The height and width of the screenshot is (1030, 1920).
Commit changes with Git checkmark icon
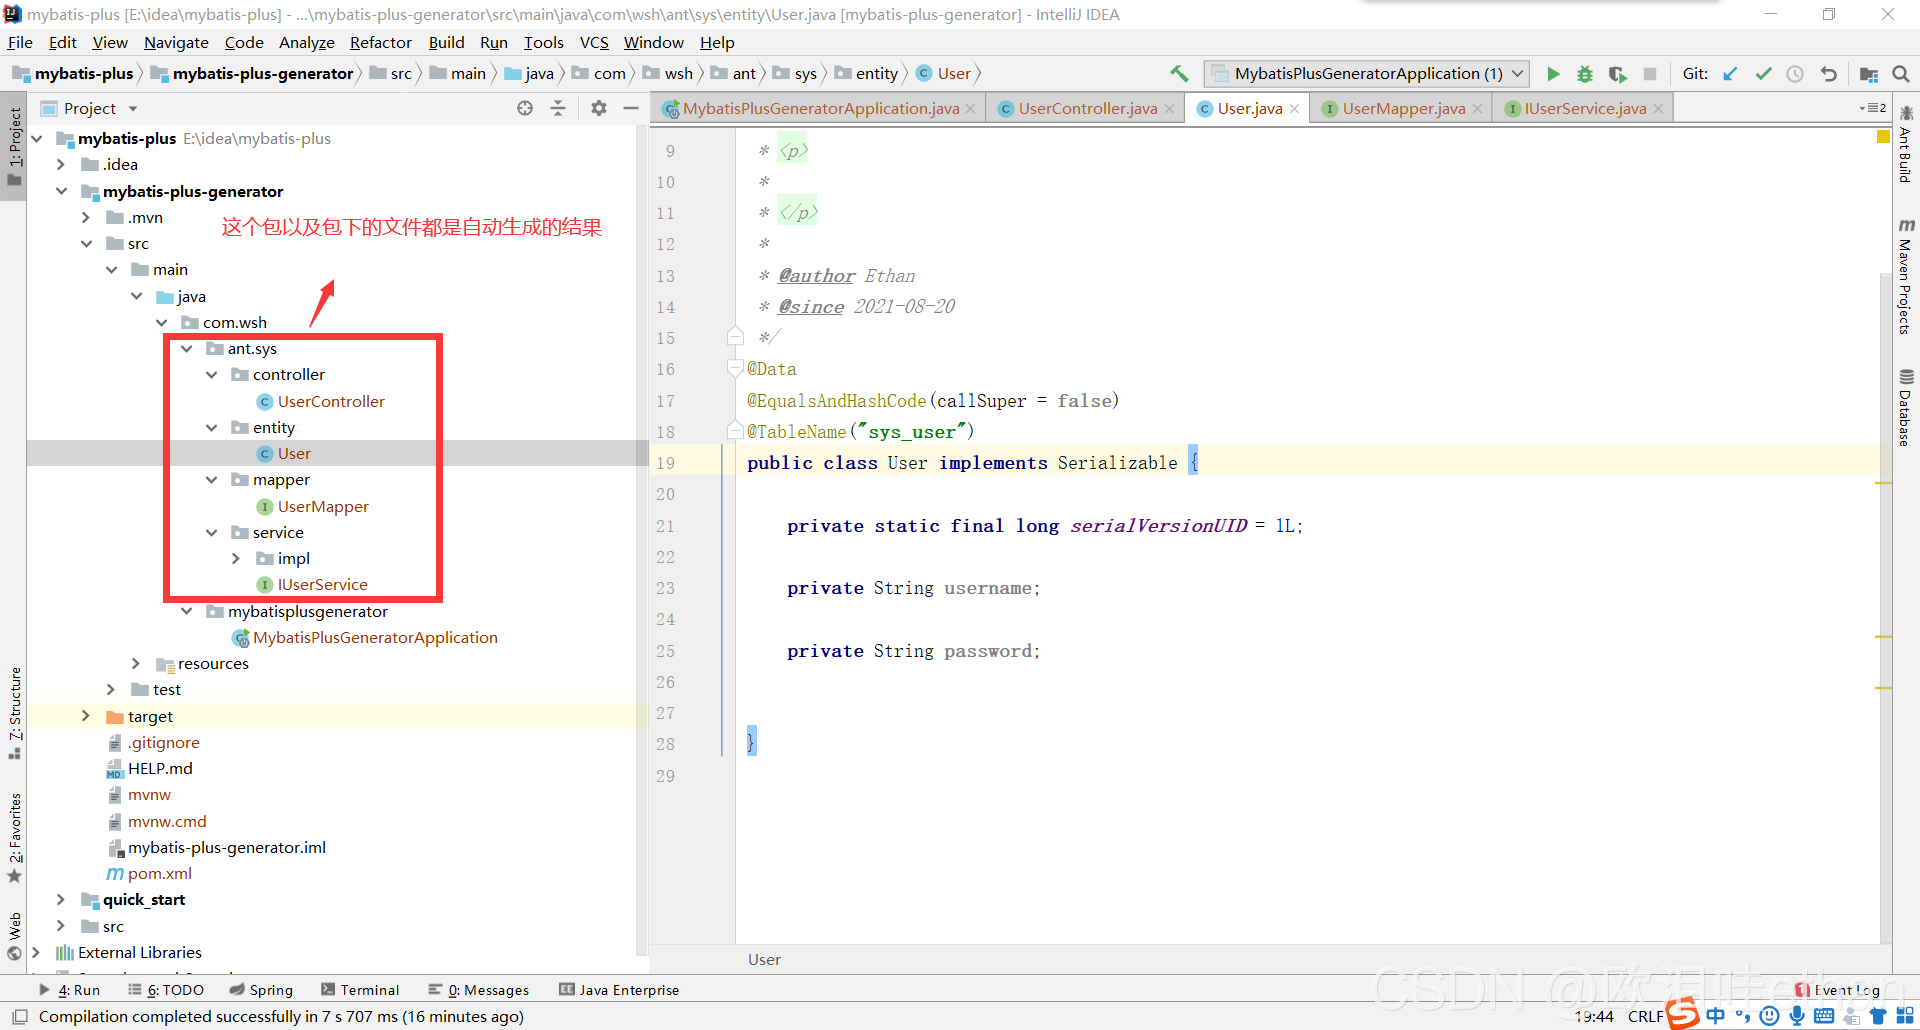point(1763,74)
